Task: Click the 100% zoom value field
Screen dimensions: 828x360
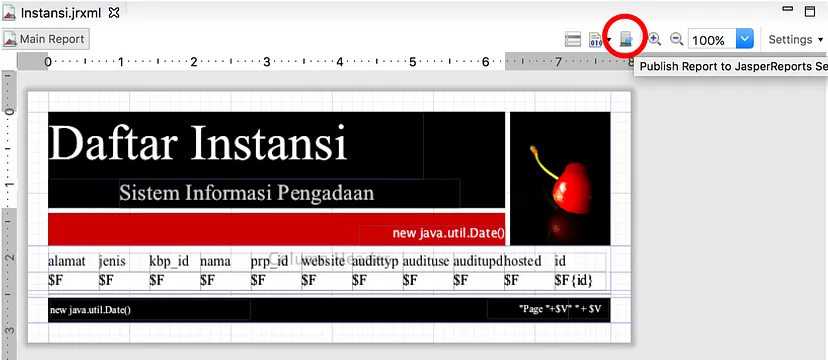Action: pos(712,40)
